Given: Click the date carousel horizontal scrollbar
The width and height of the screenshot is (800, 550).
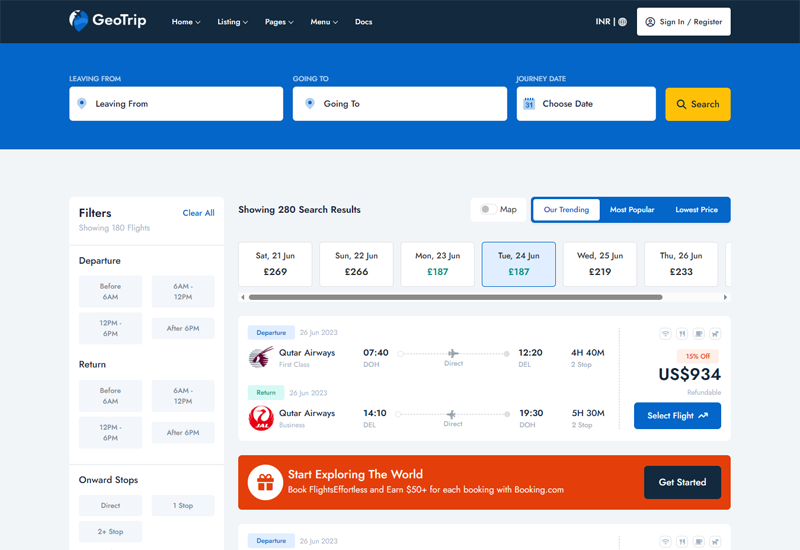Looking at the screenshot, I should click(x=455, y=297).
